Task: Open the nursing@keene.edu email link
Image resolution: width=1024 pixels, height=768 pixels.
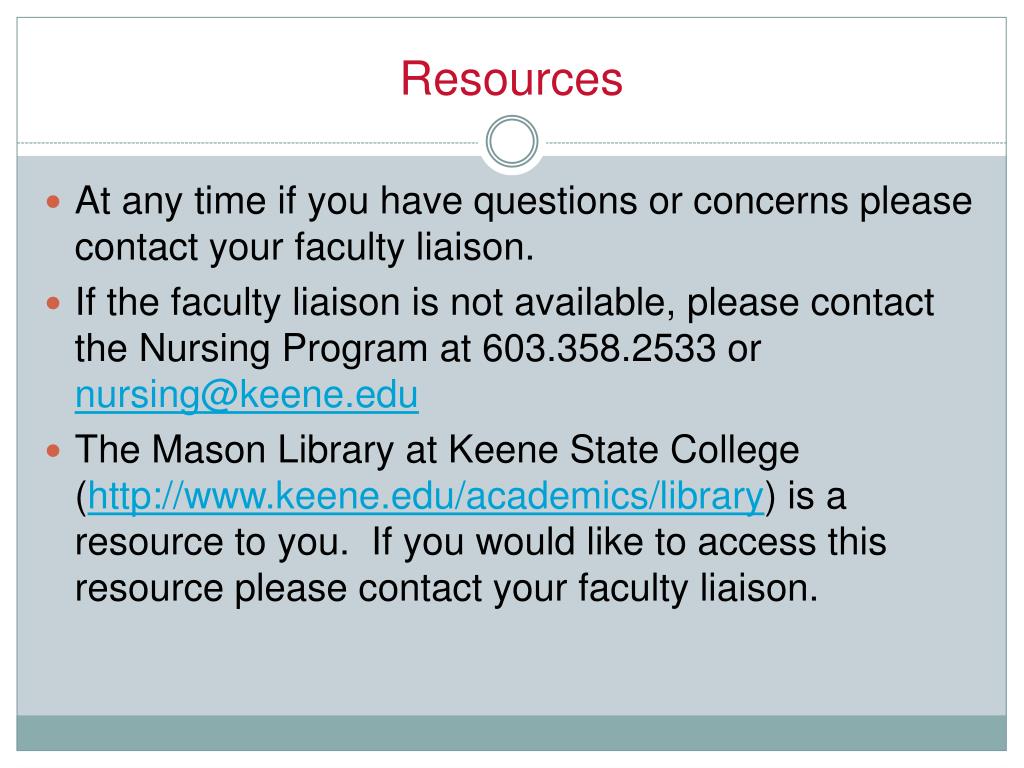Action: [246, 395]
